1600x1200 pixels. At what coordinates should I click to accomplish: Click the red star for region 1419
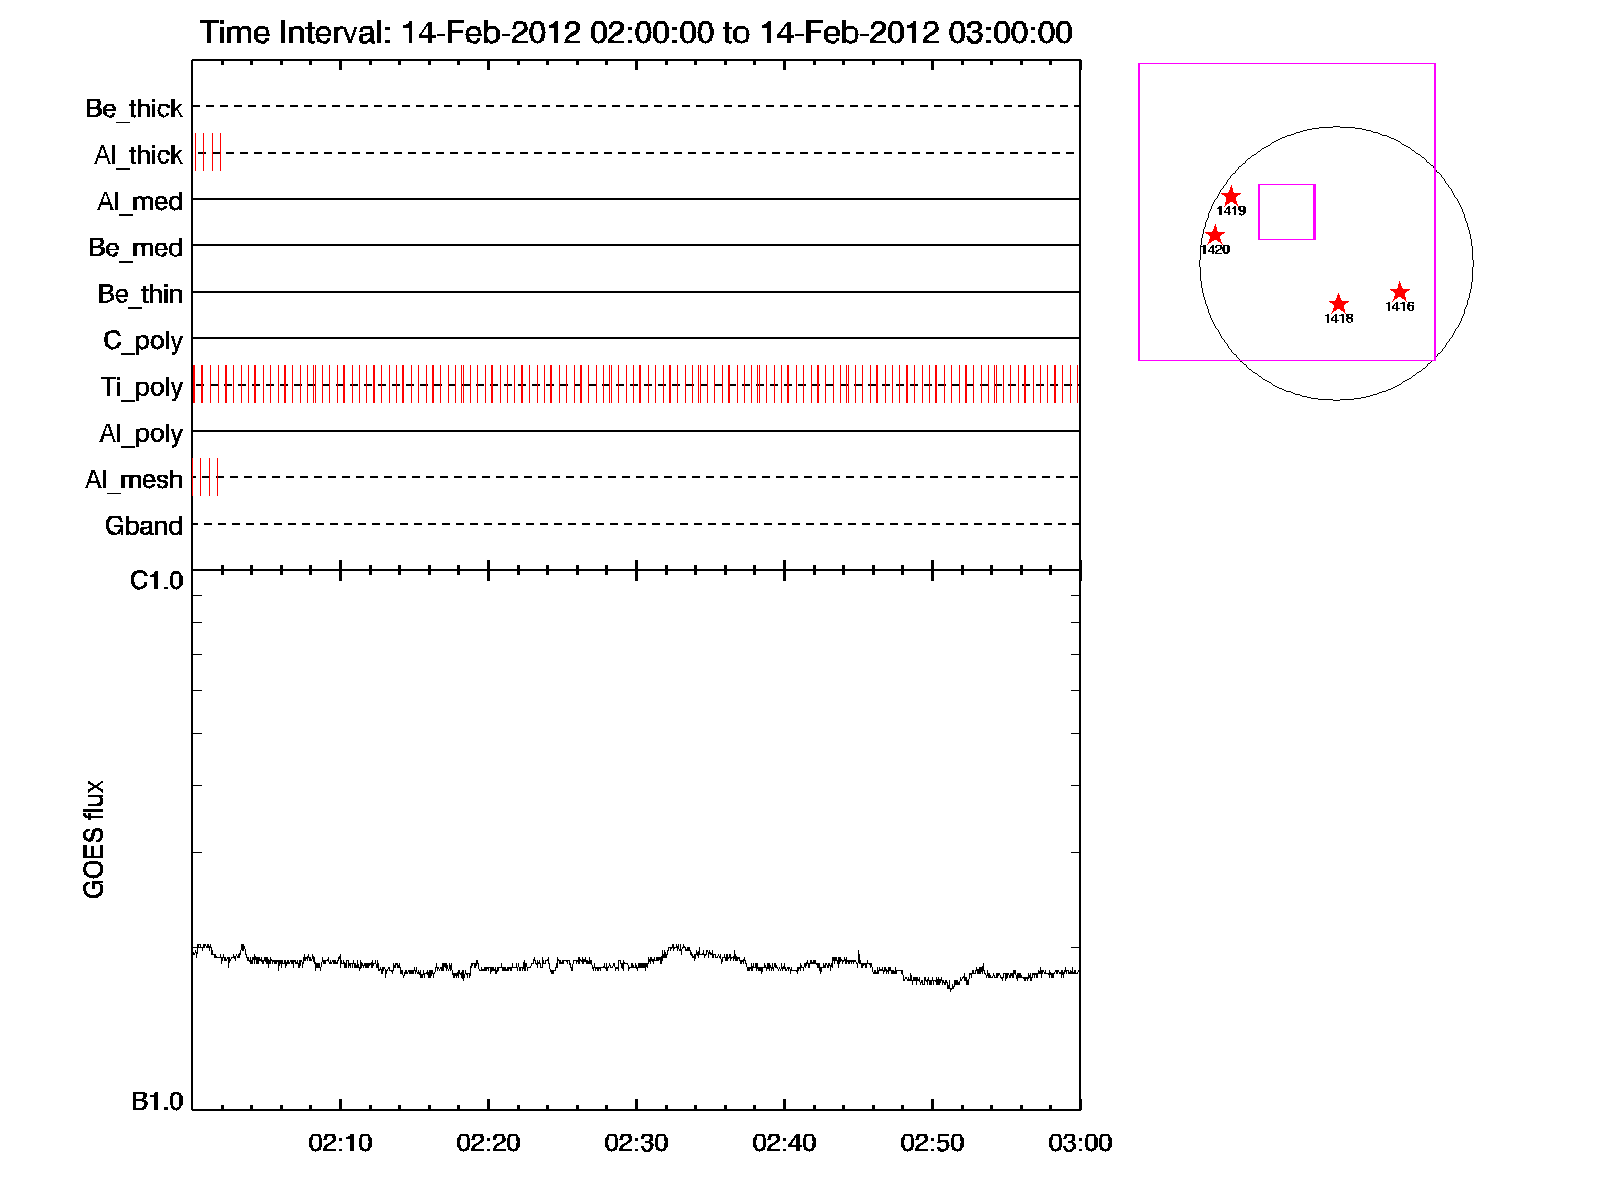(x=1231, y=197)
